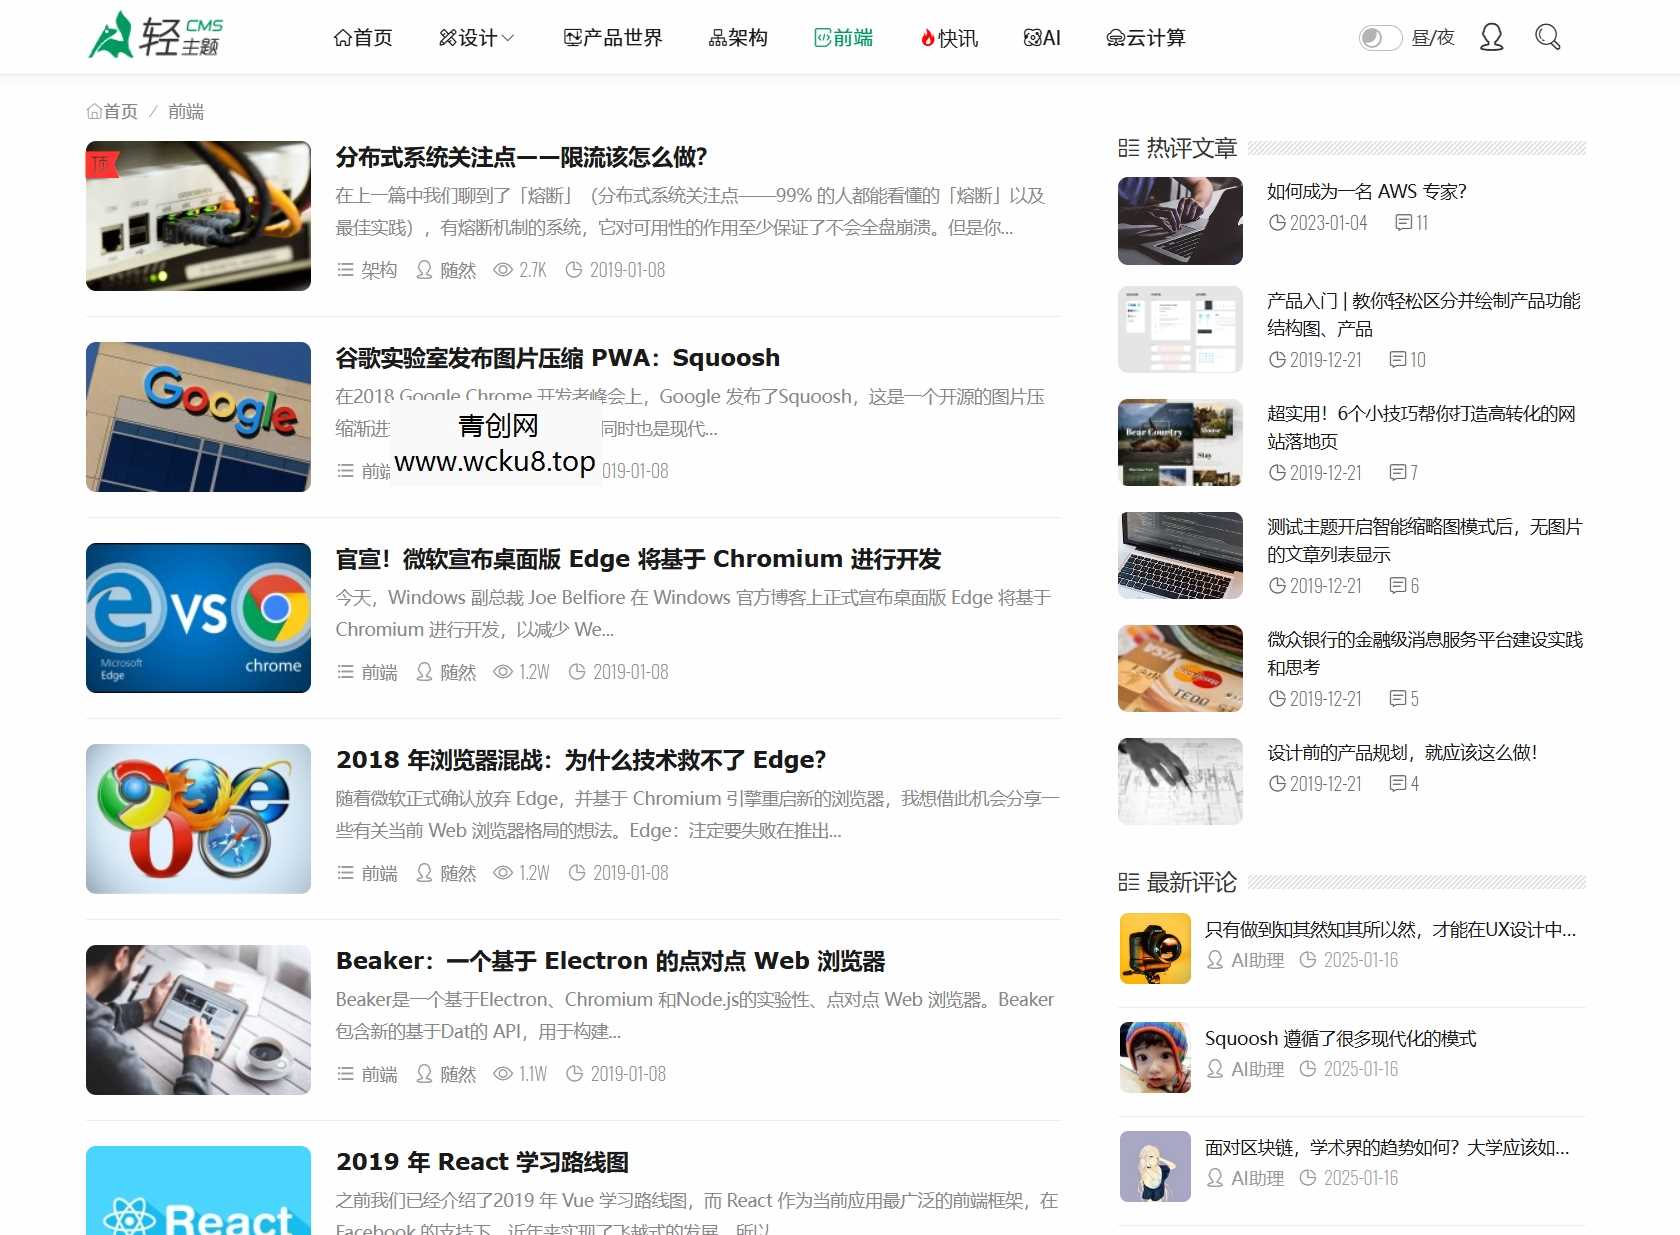Click the 产品世界 nav icon
This screenshot has height=1235, width=1680.
coord(570,38)
